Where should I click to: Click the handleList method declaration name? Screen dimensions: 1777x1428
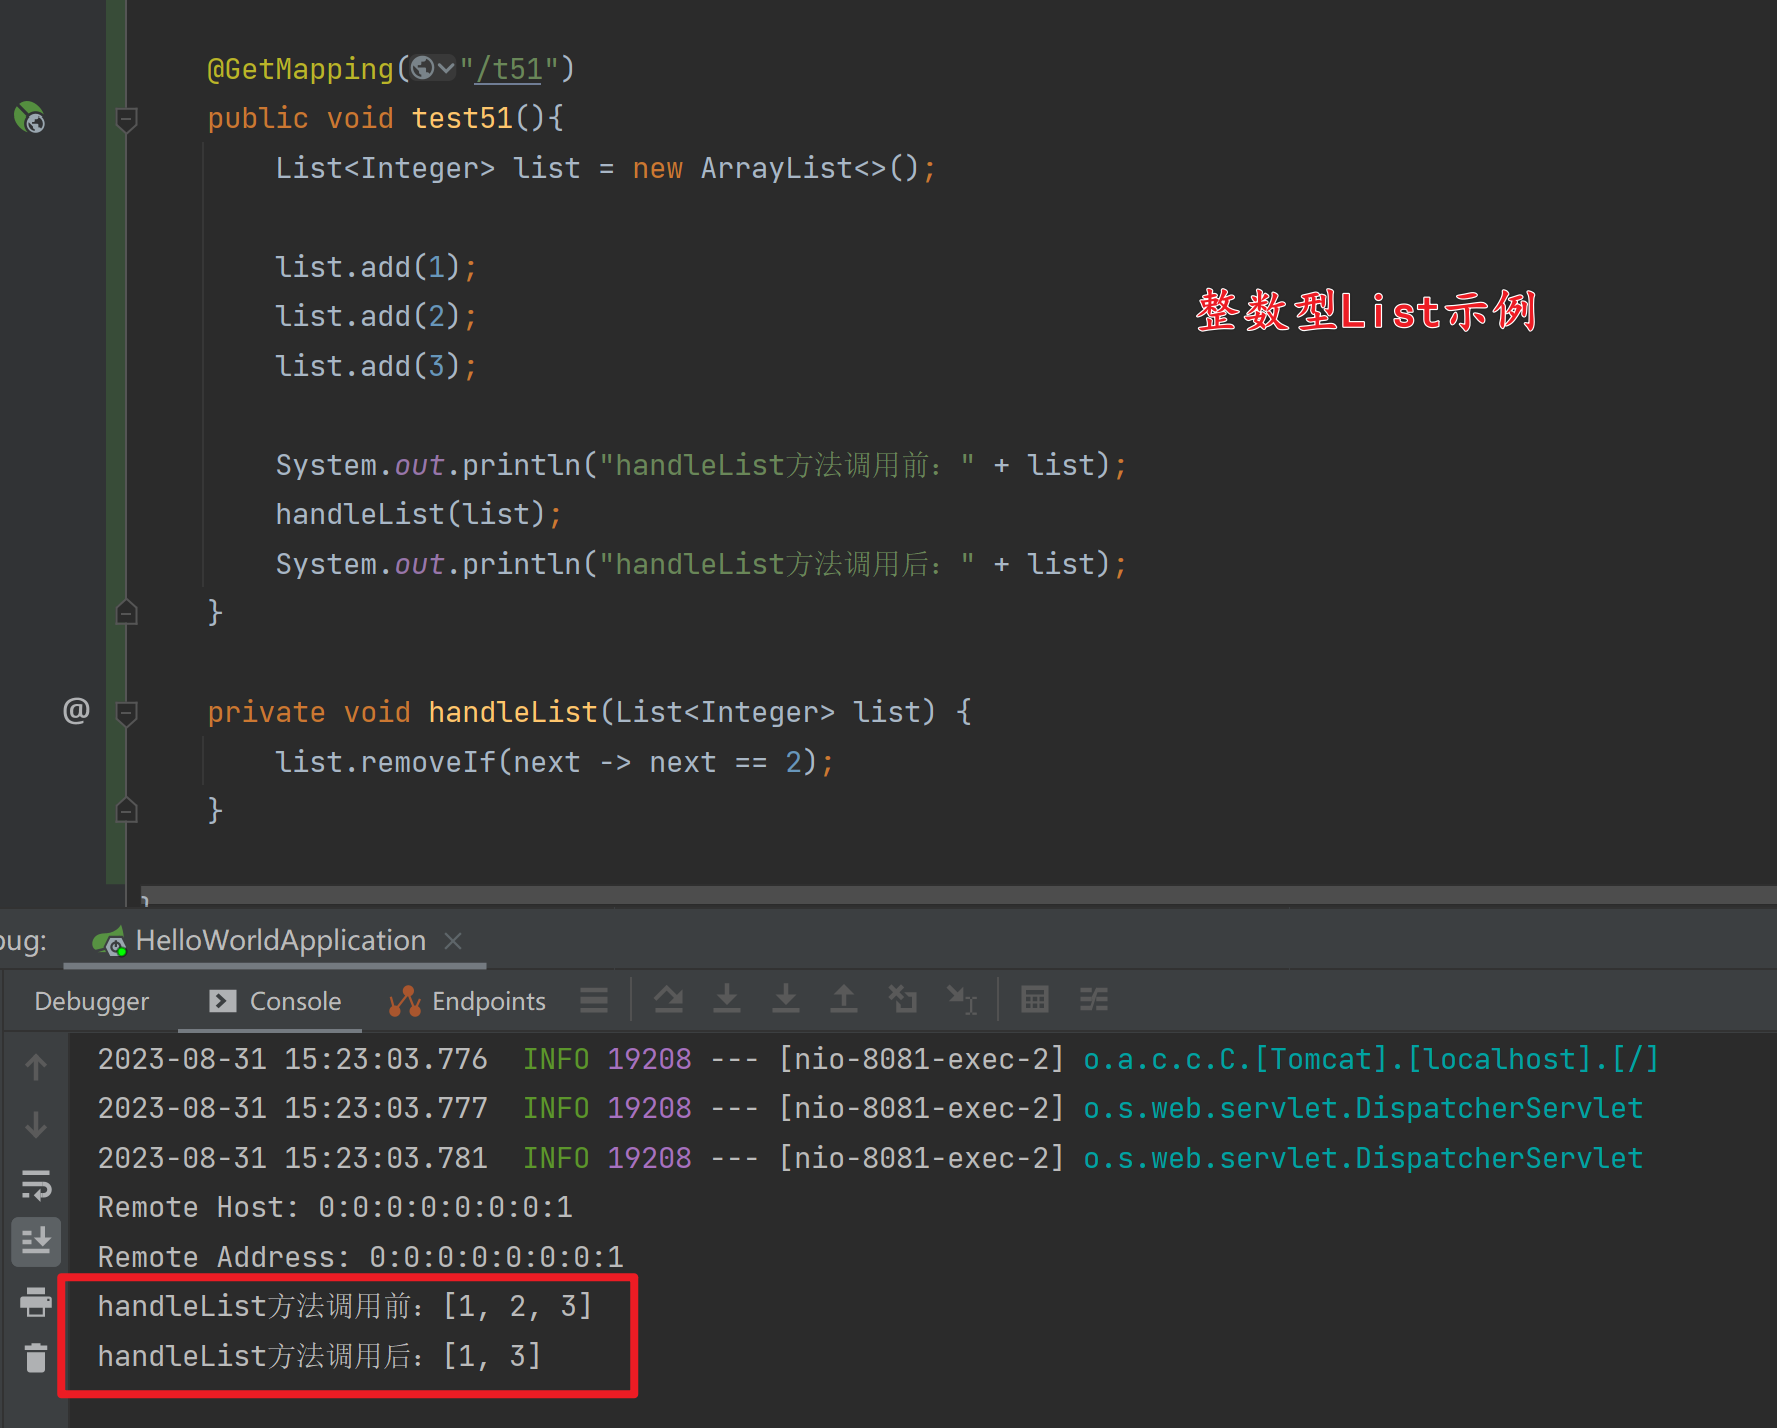(513, 712)
